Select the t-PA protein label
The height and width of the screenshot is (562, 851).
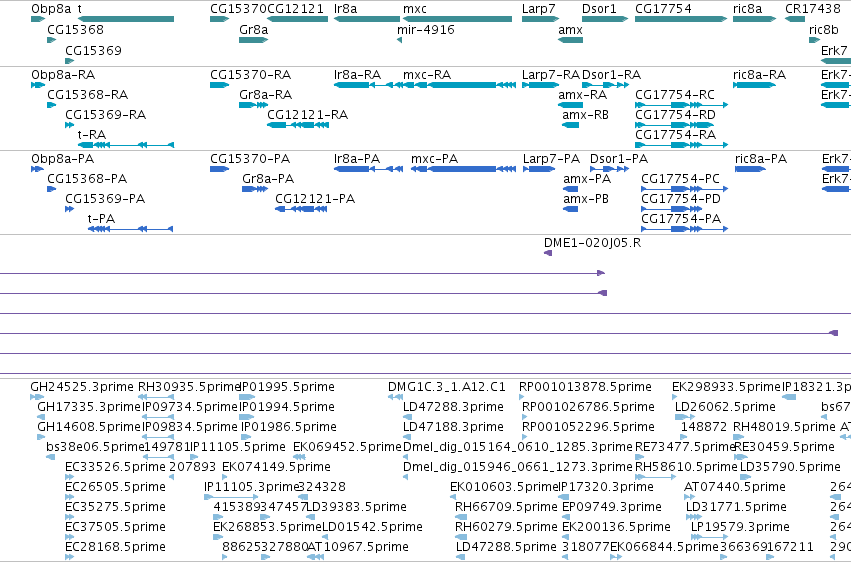(101, 219)
